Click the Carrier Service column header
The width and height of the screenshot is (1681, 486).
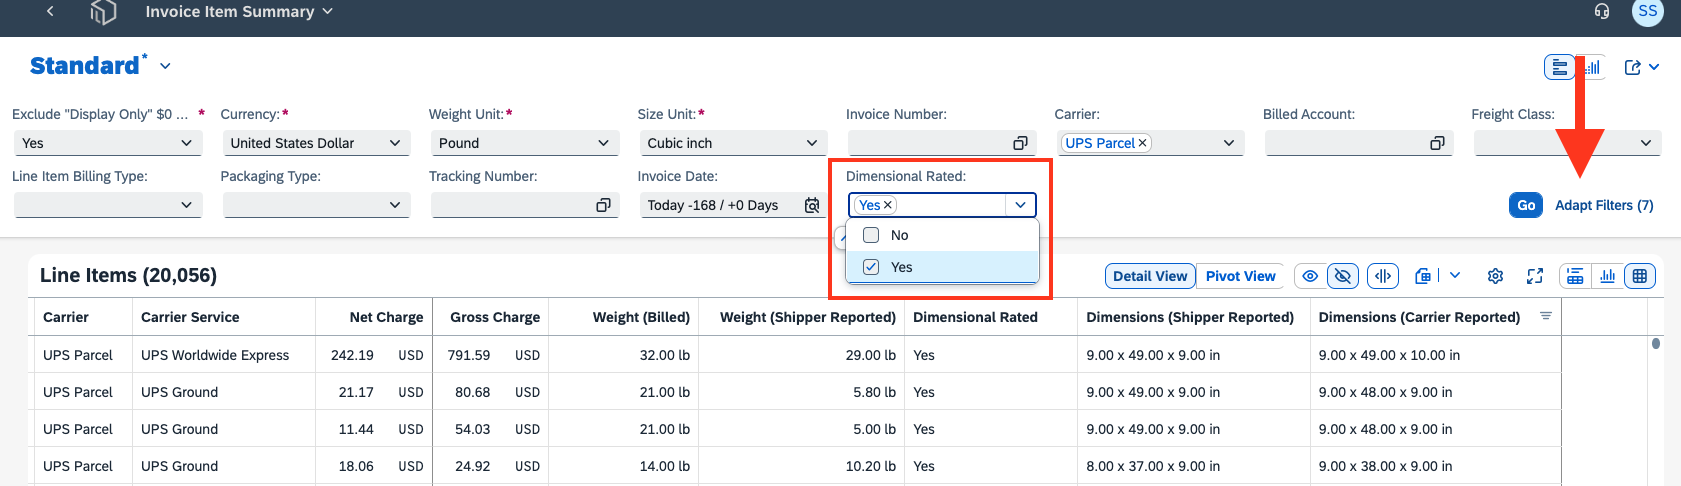click(224, 317)
